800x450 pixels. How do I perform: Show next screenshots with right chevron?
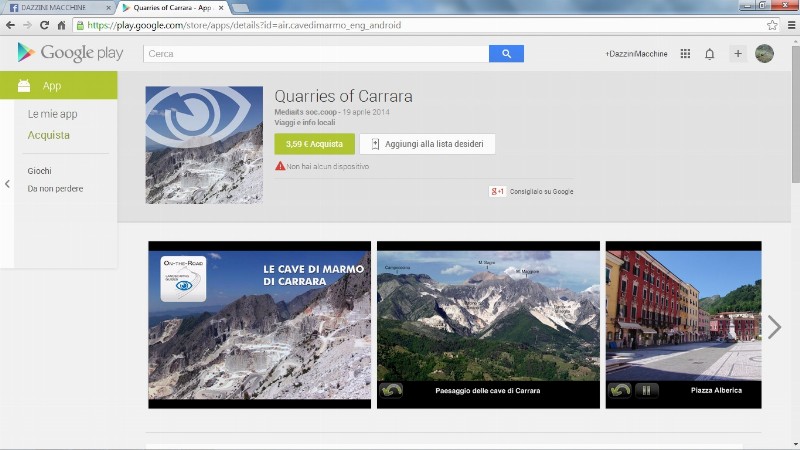click(x=774, y=327)
